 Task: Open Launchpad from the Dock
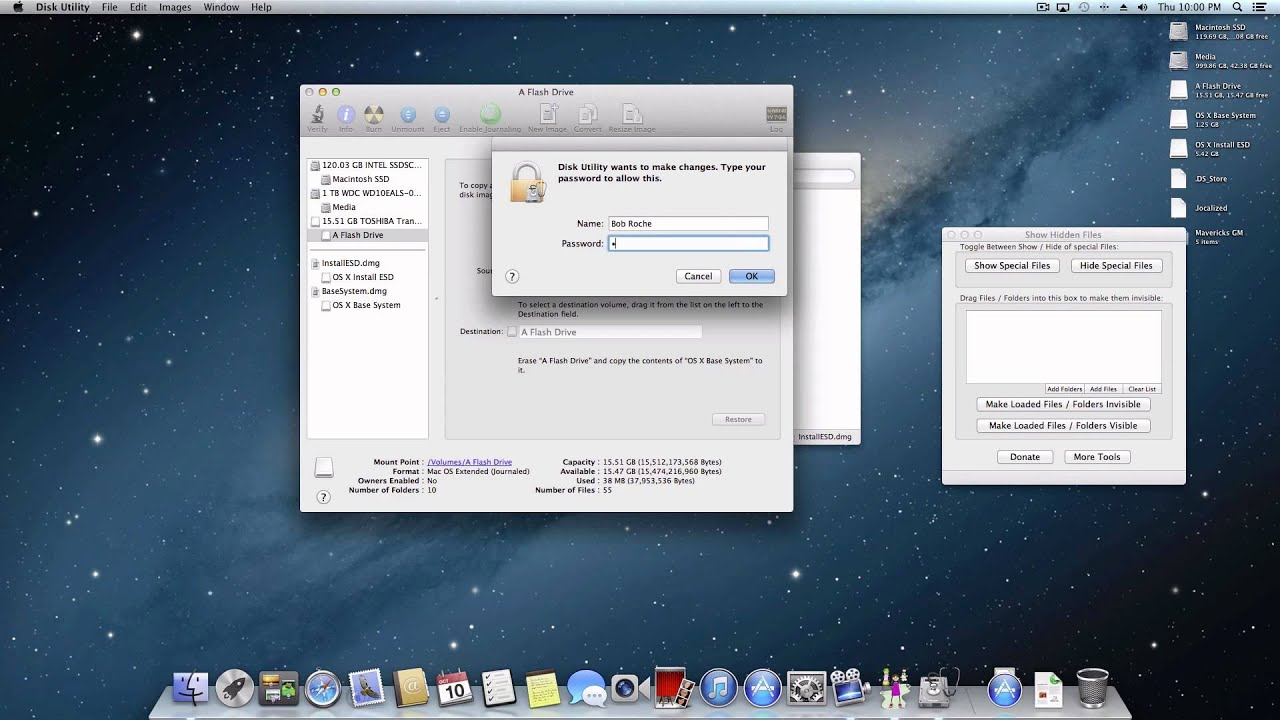(234, 688)
